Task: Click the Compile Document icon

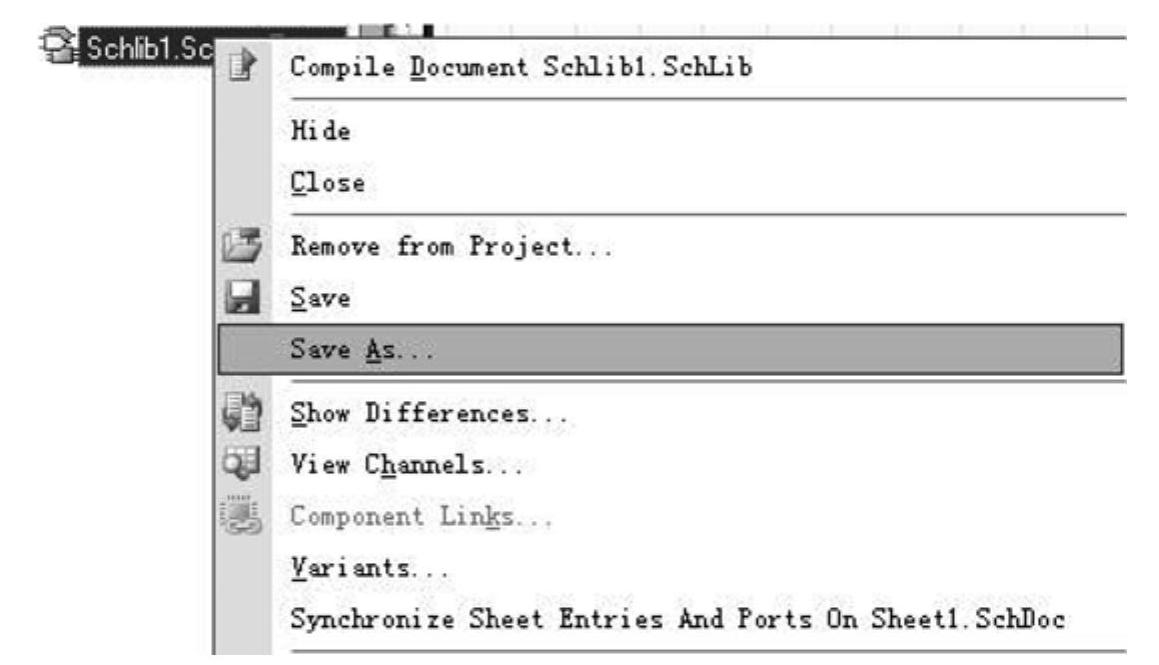Action: [x=242, y=66]
